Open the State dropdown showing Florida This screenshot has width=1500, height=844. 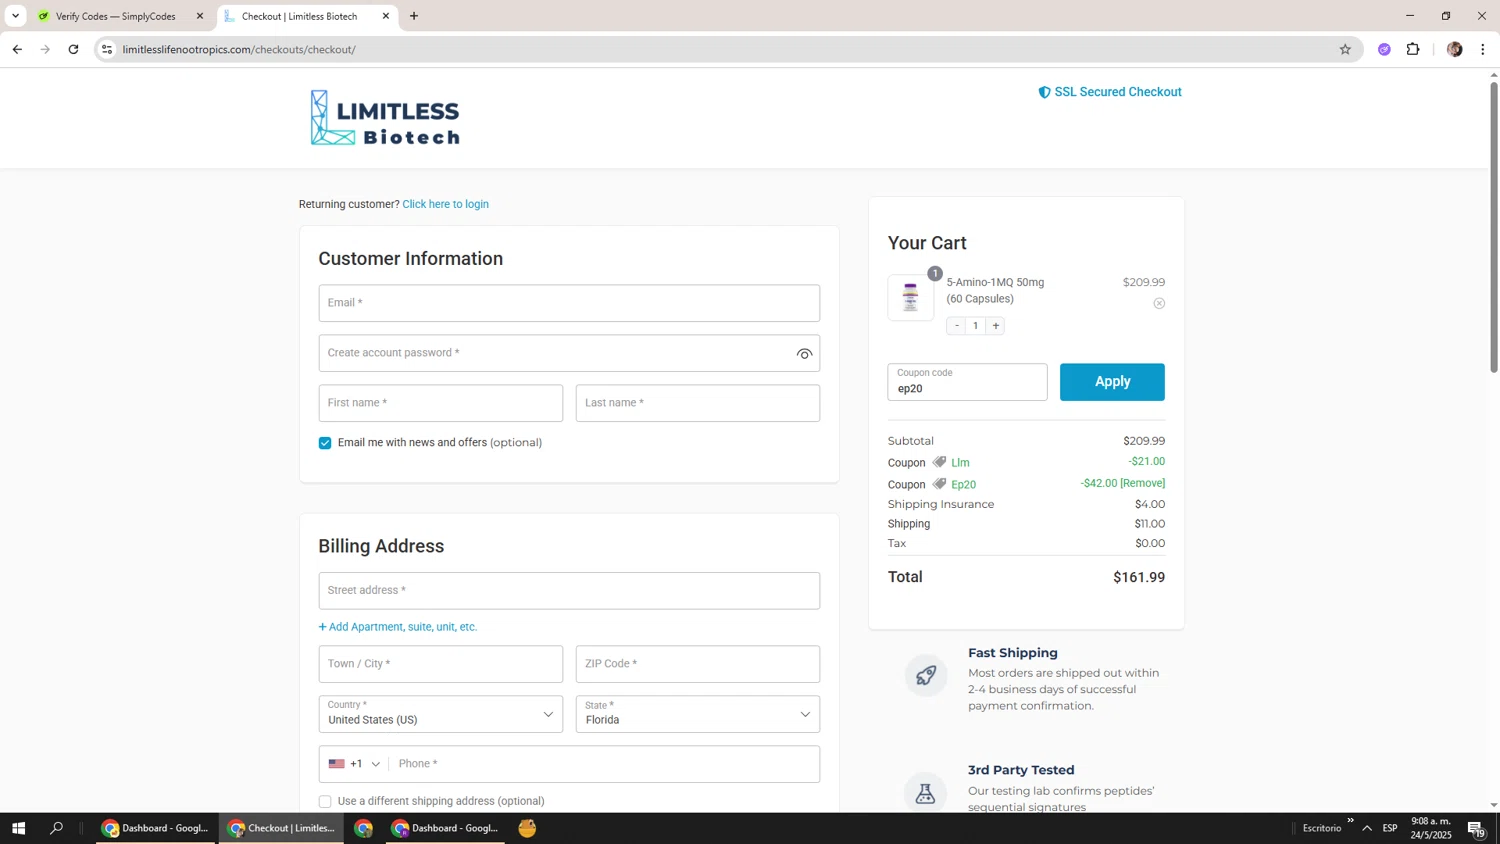697,714
